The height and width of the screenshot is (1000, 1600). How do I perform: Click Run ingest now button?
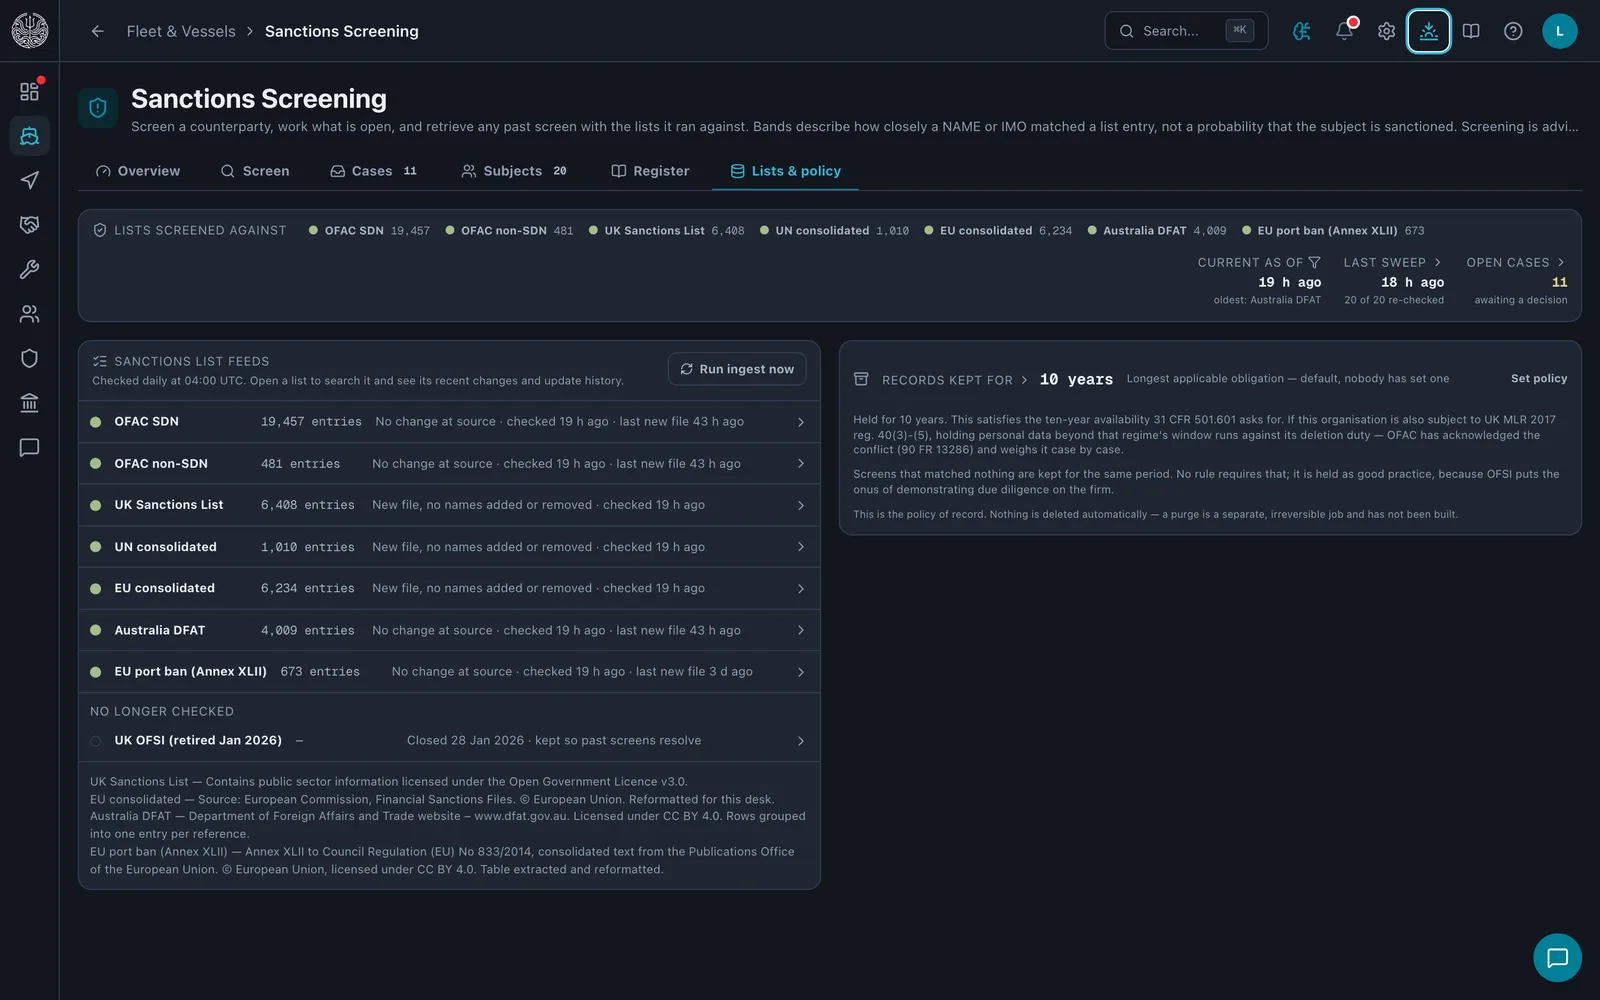click(x=737, y=369)
